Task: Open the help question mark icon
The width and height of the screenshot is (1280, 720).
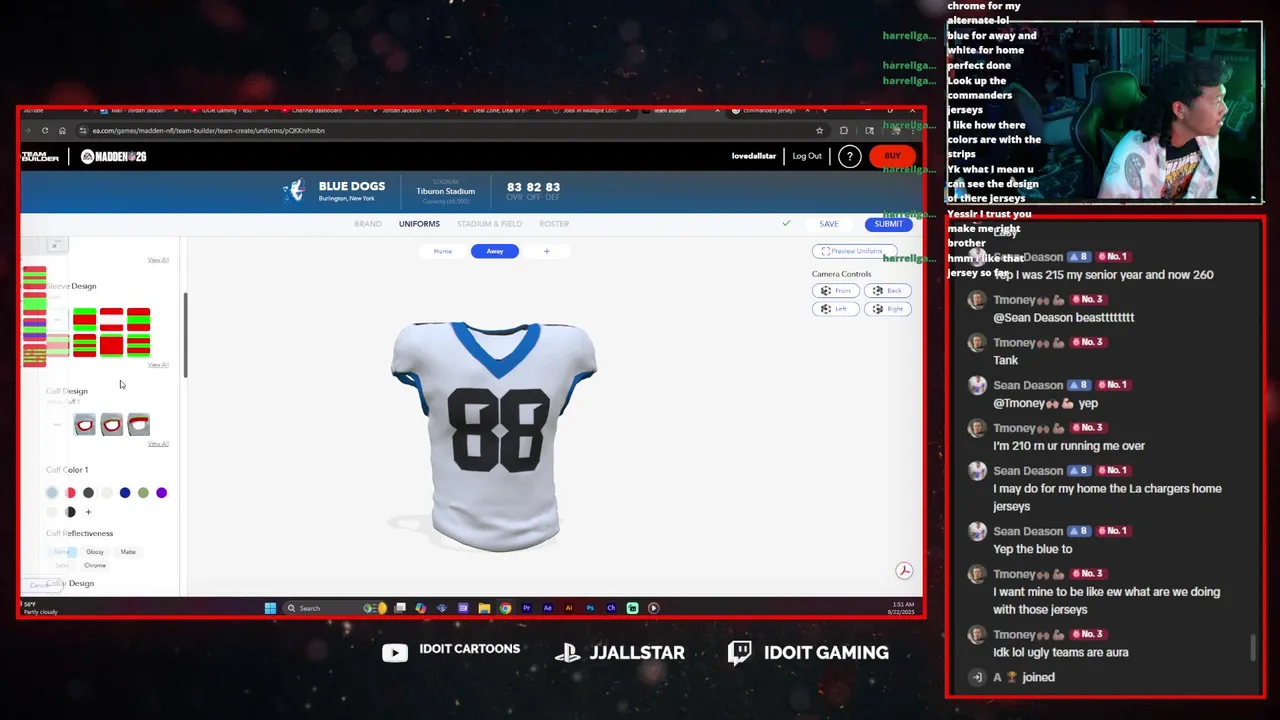Action: pyautogui.click(x=849, y=156)
